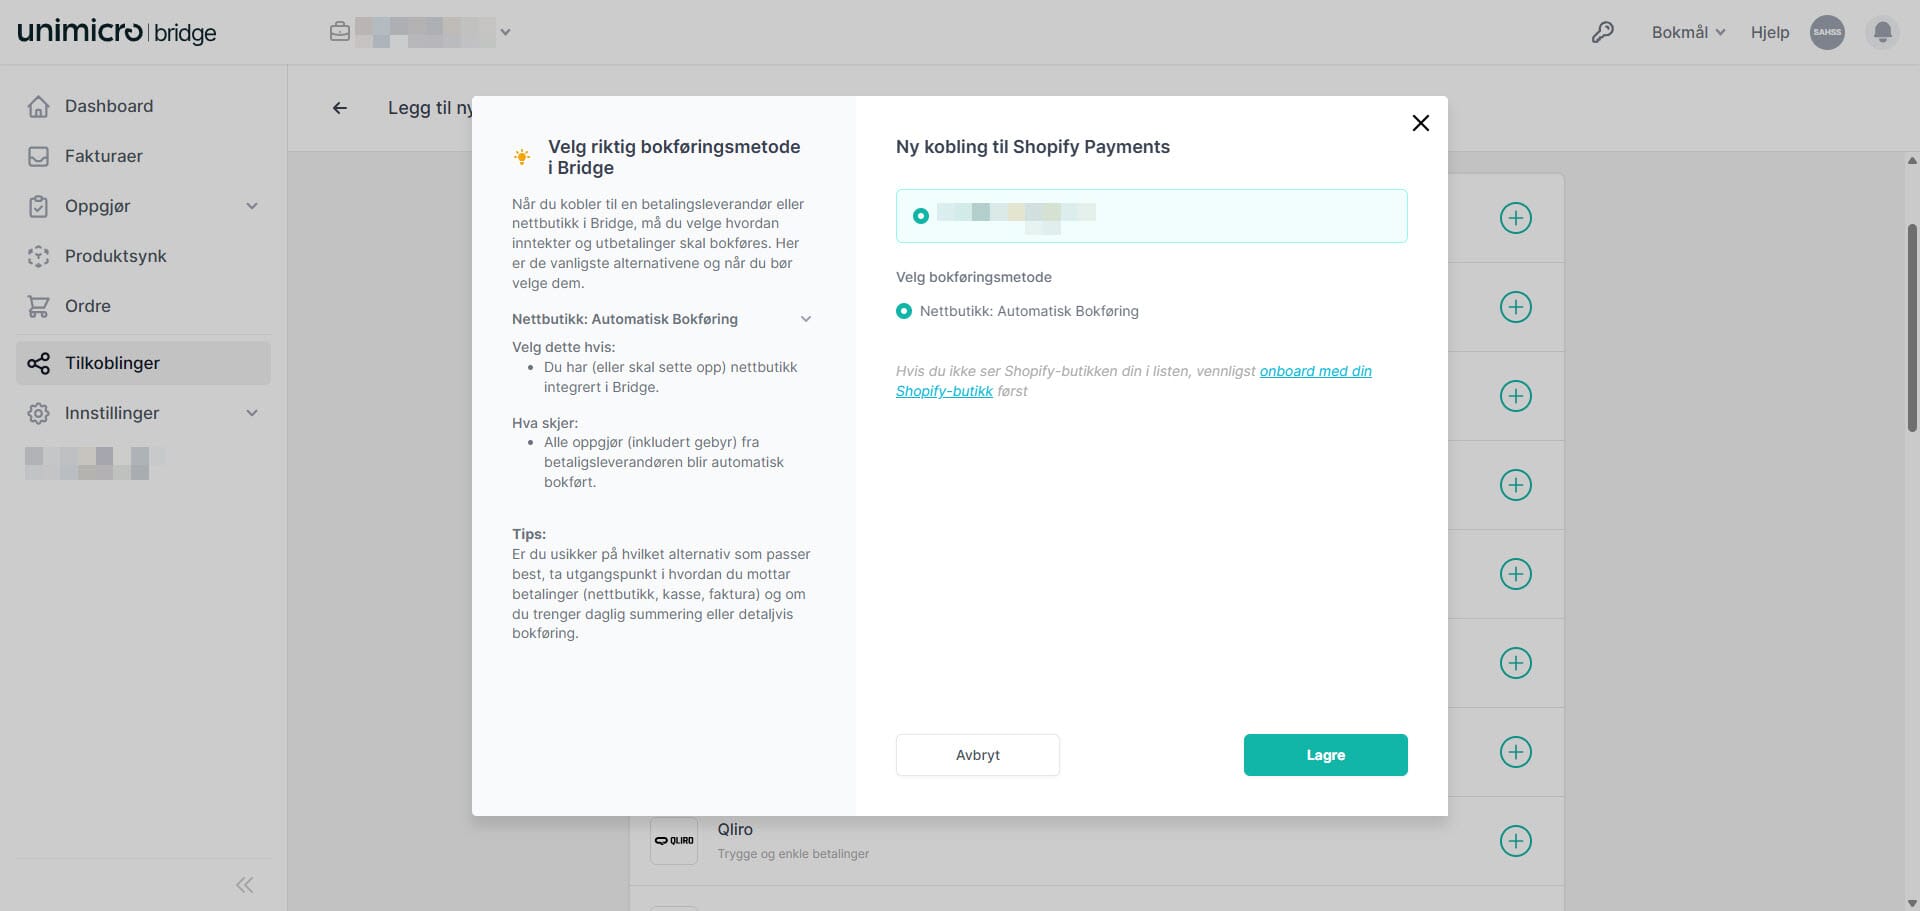Open the Dashboard from the sidebar
This screenshot has height=911, width=1920.
108,106
